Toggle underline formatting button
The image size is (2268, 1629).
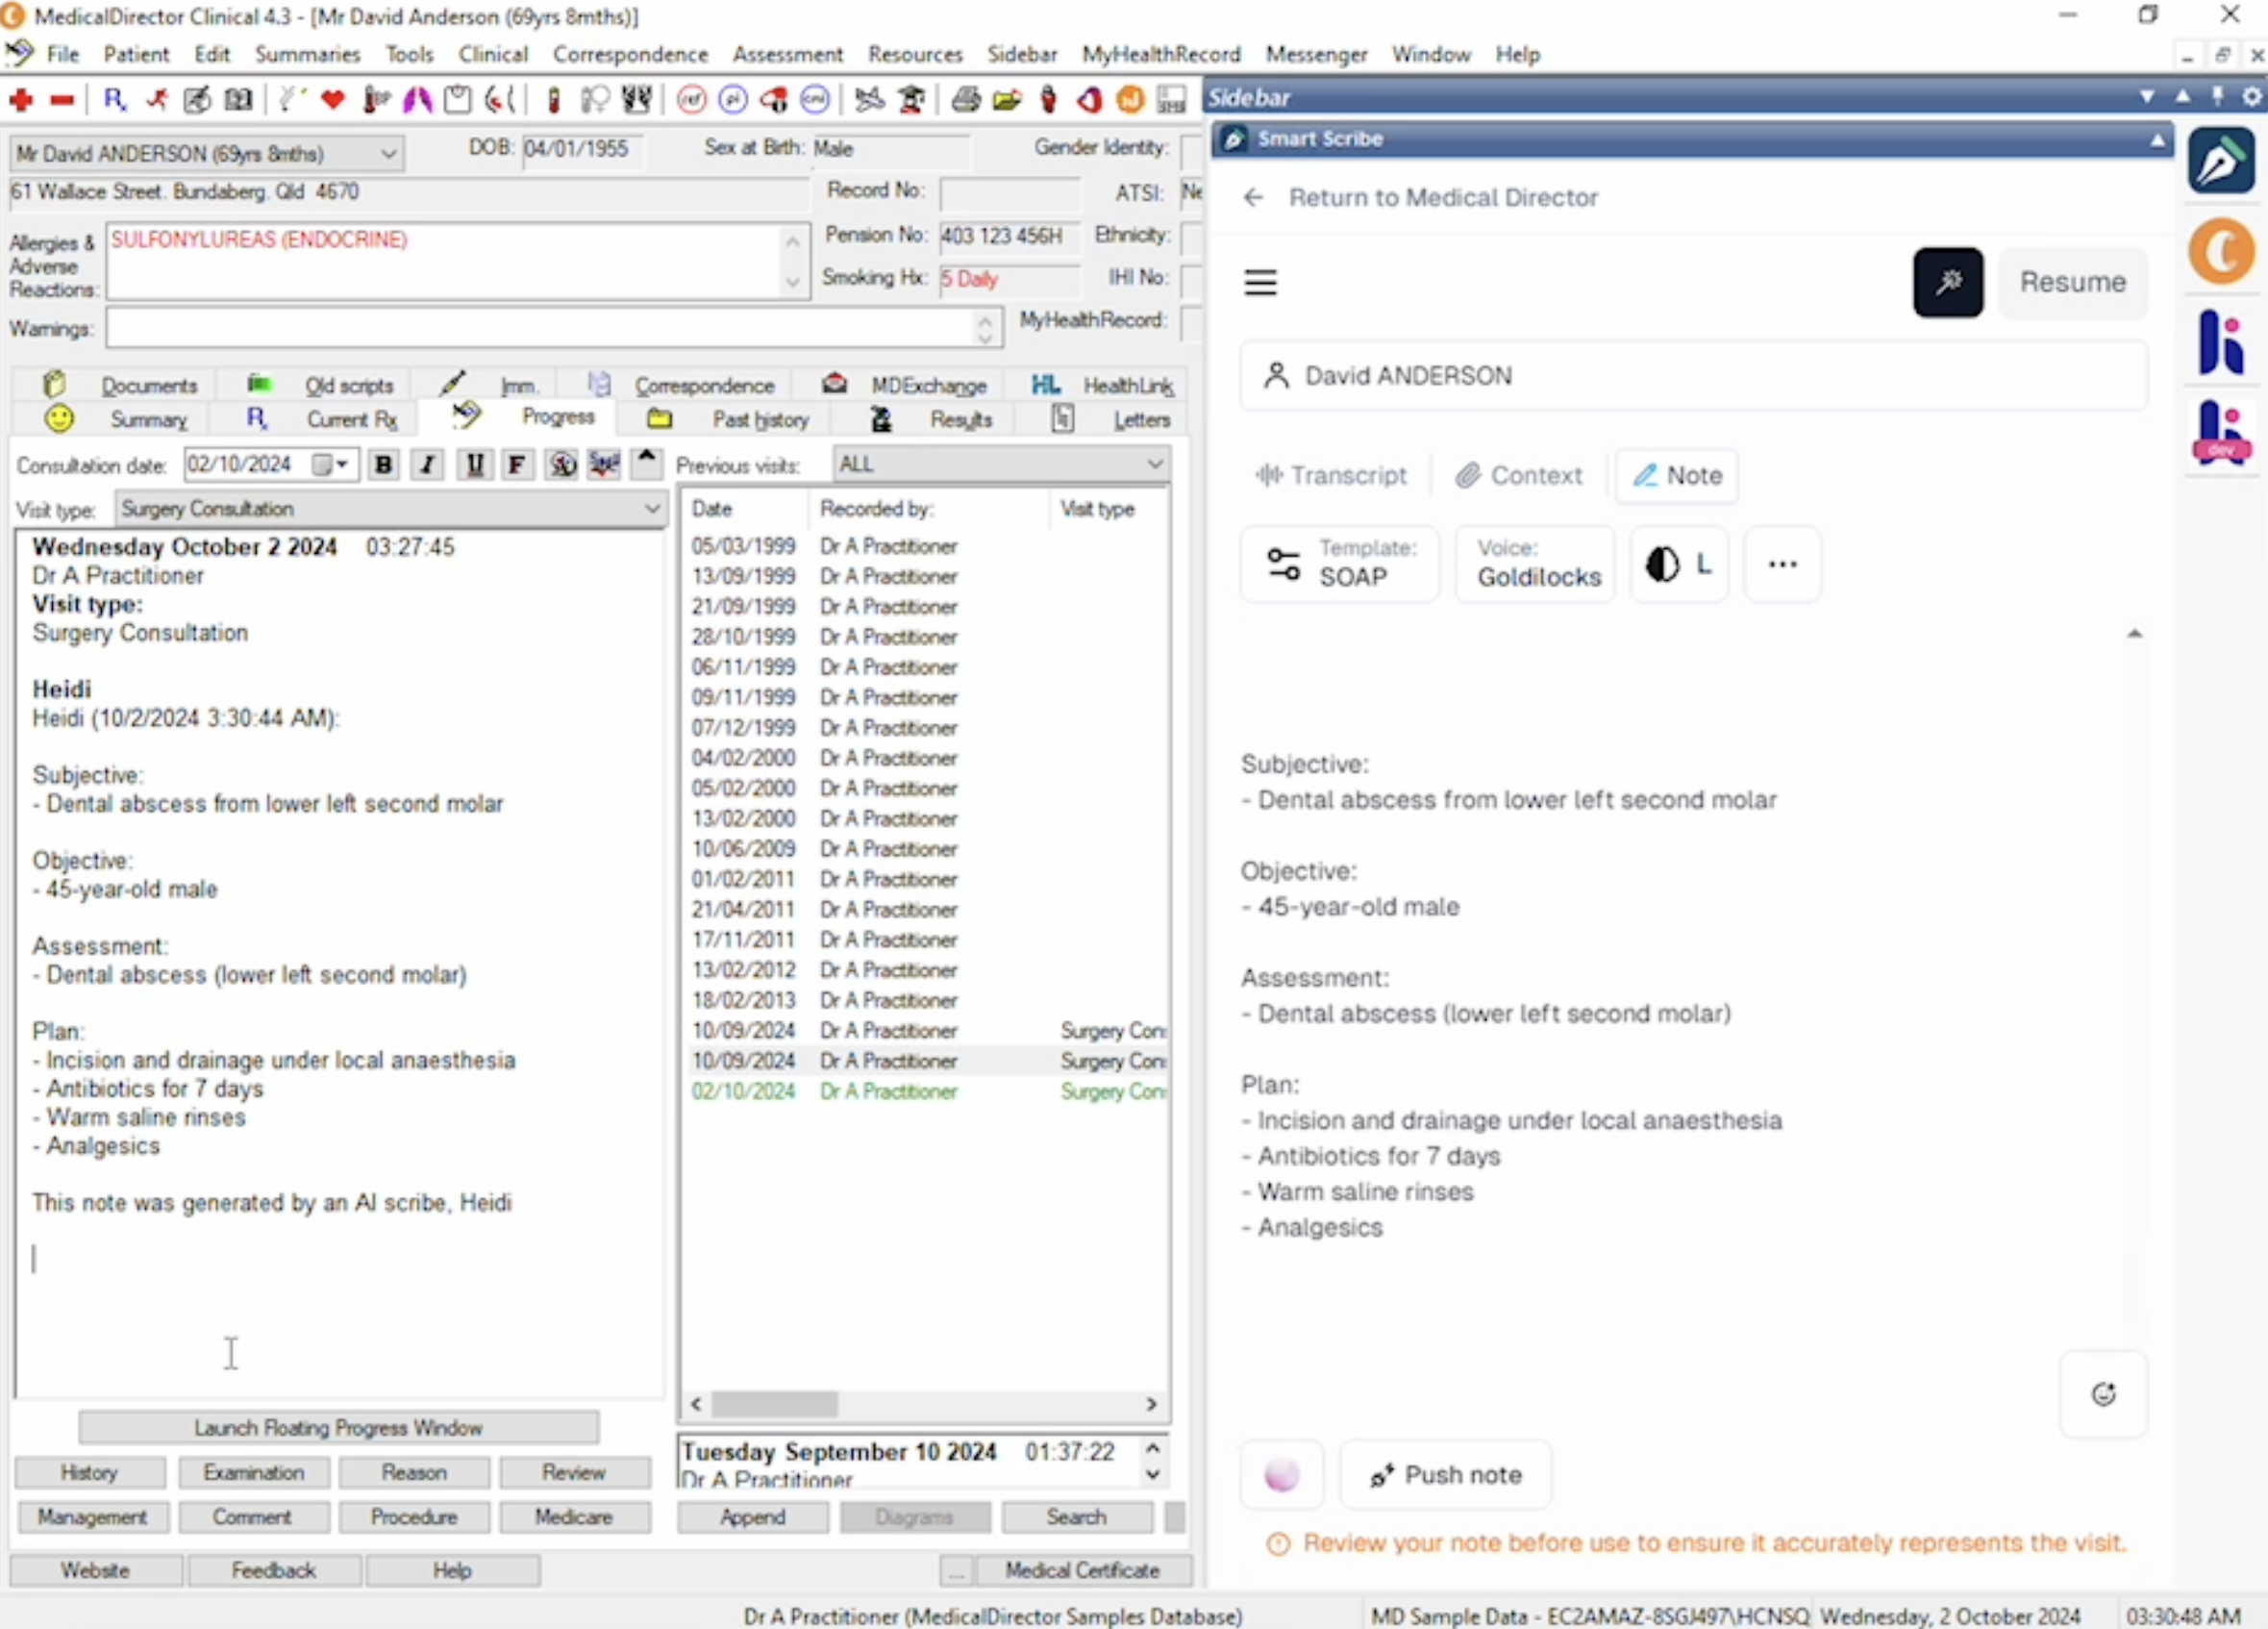[x=474, y=465]
